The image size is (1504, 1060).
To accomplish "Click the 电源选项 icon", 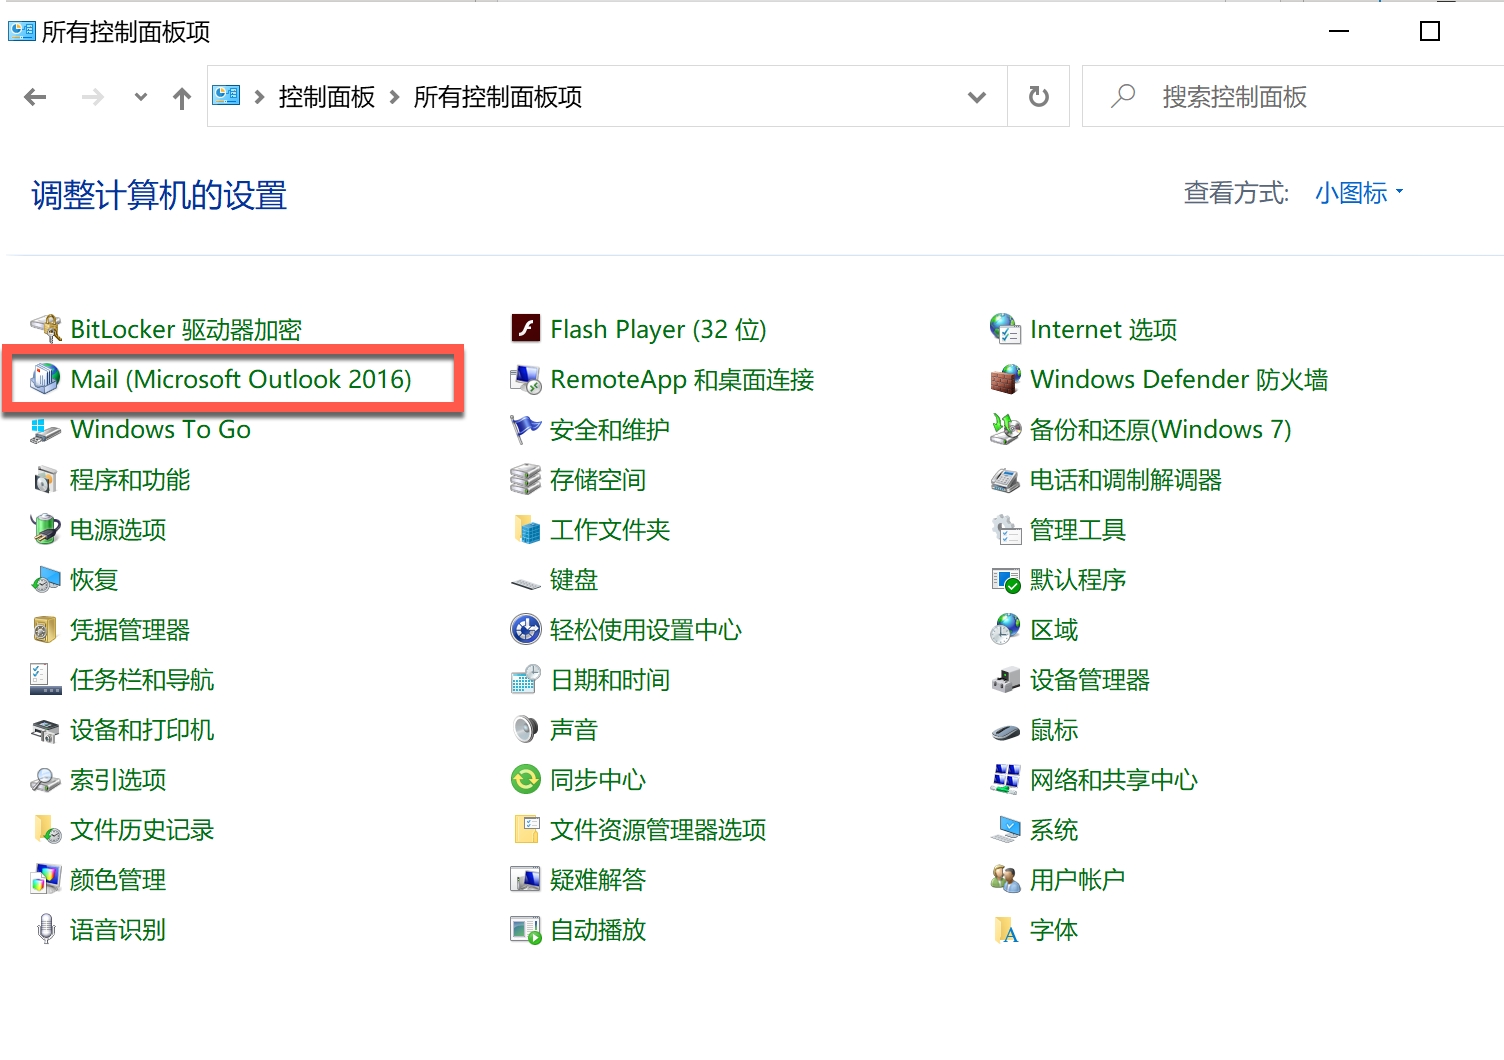I will point(45,530).
